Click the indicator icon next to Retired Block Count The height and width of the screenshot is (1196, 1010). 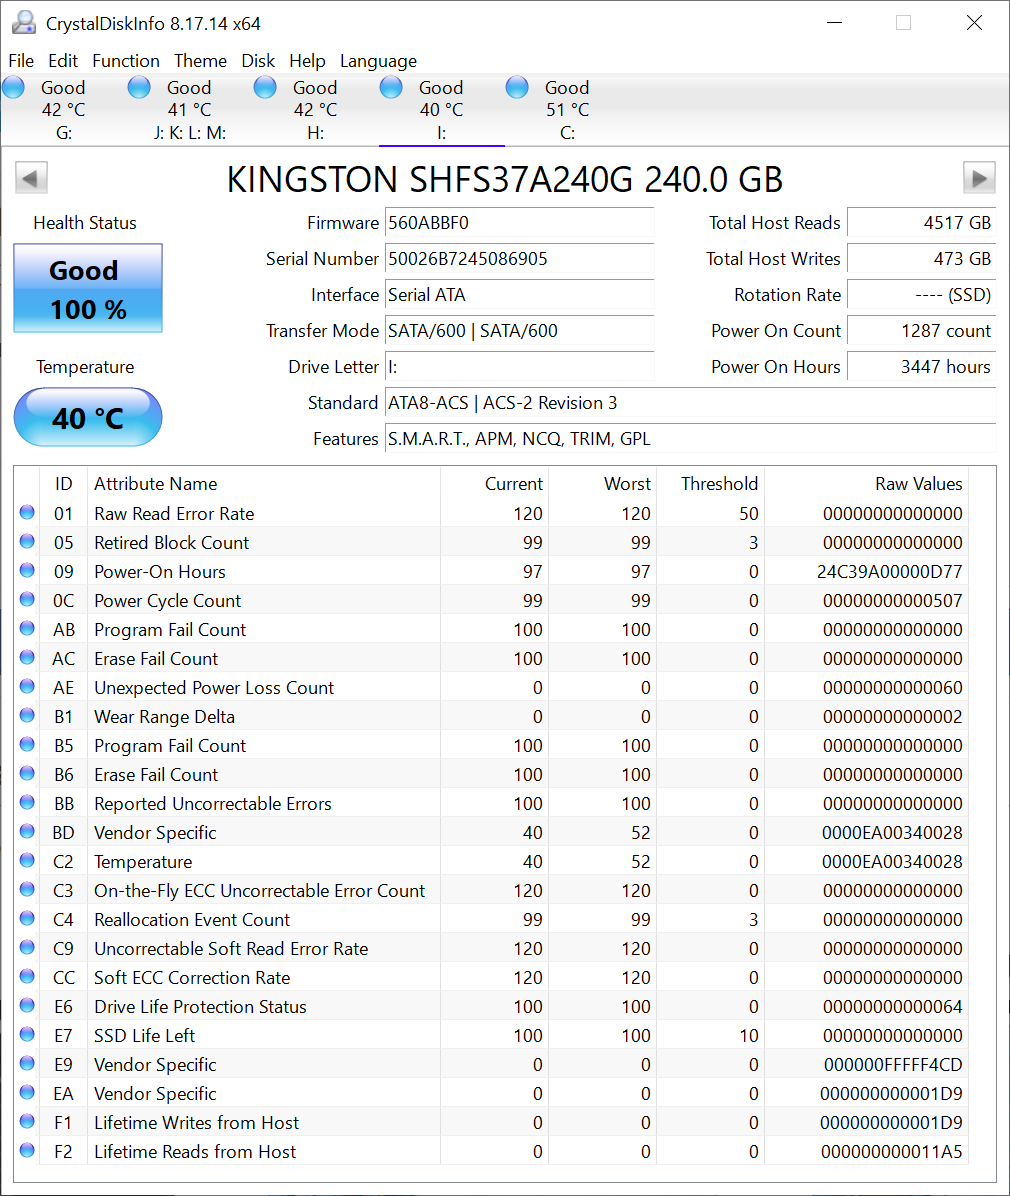tap(27, 542)
